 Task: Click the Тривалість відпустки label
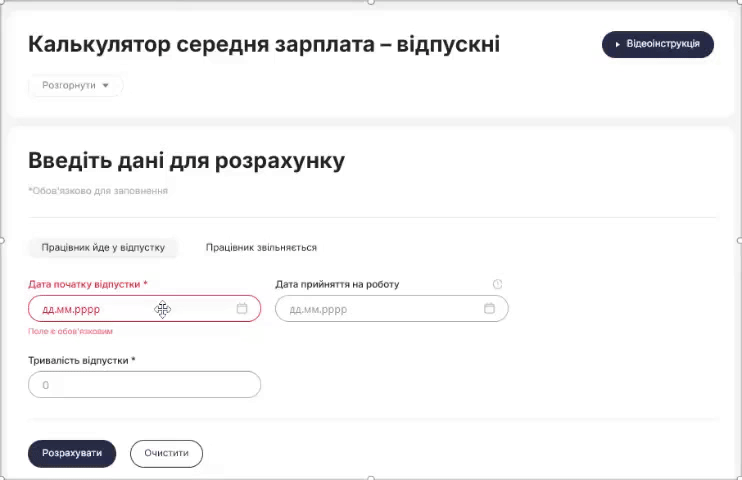82,361
